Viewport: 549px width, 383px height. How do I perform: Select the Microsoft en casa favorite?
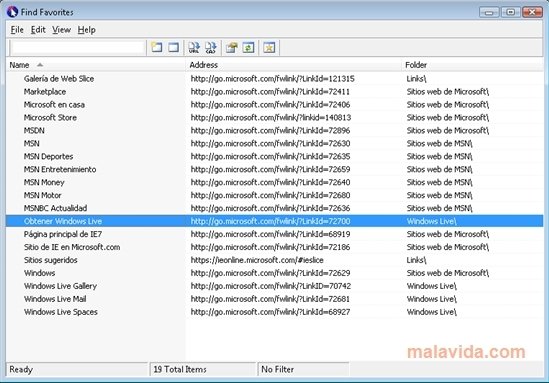(54, 105)
